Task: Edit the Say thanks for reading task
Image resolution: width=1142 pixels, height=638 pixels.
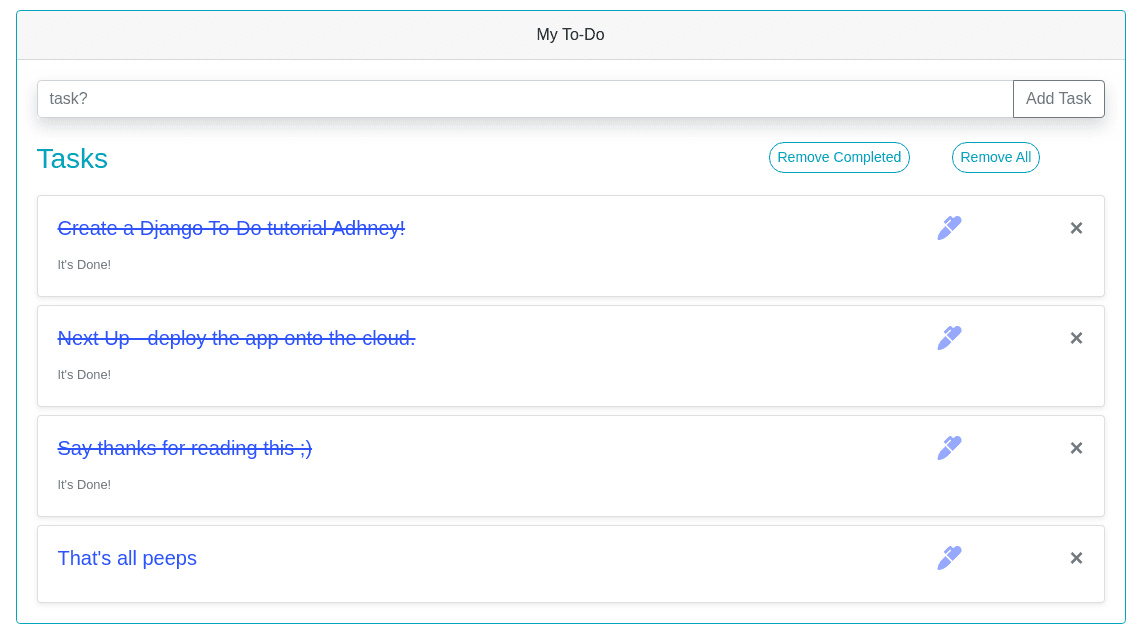Action: tap(949, 448)
